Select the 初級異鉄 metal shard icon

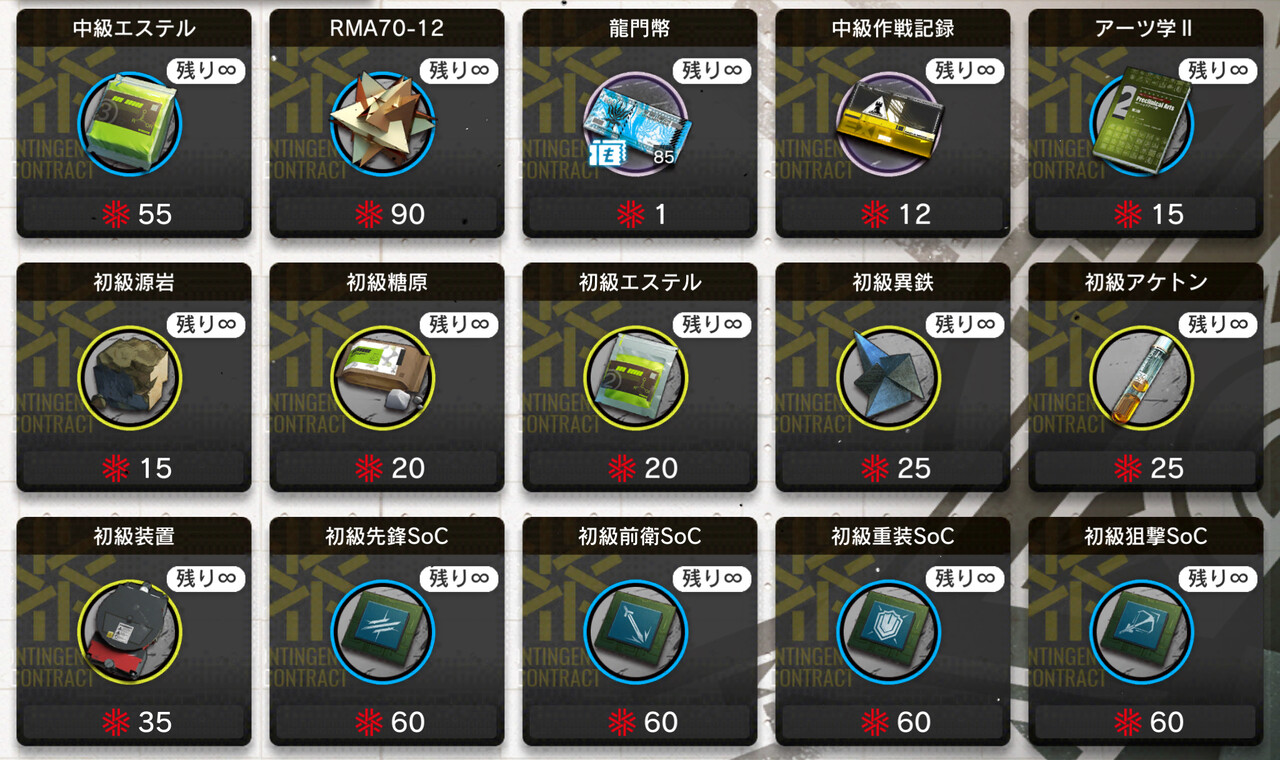point(889,379)
